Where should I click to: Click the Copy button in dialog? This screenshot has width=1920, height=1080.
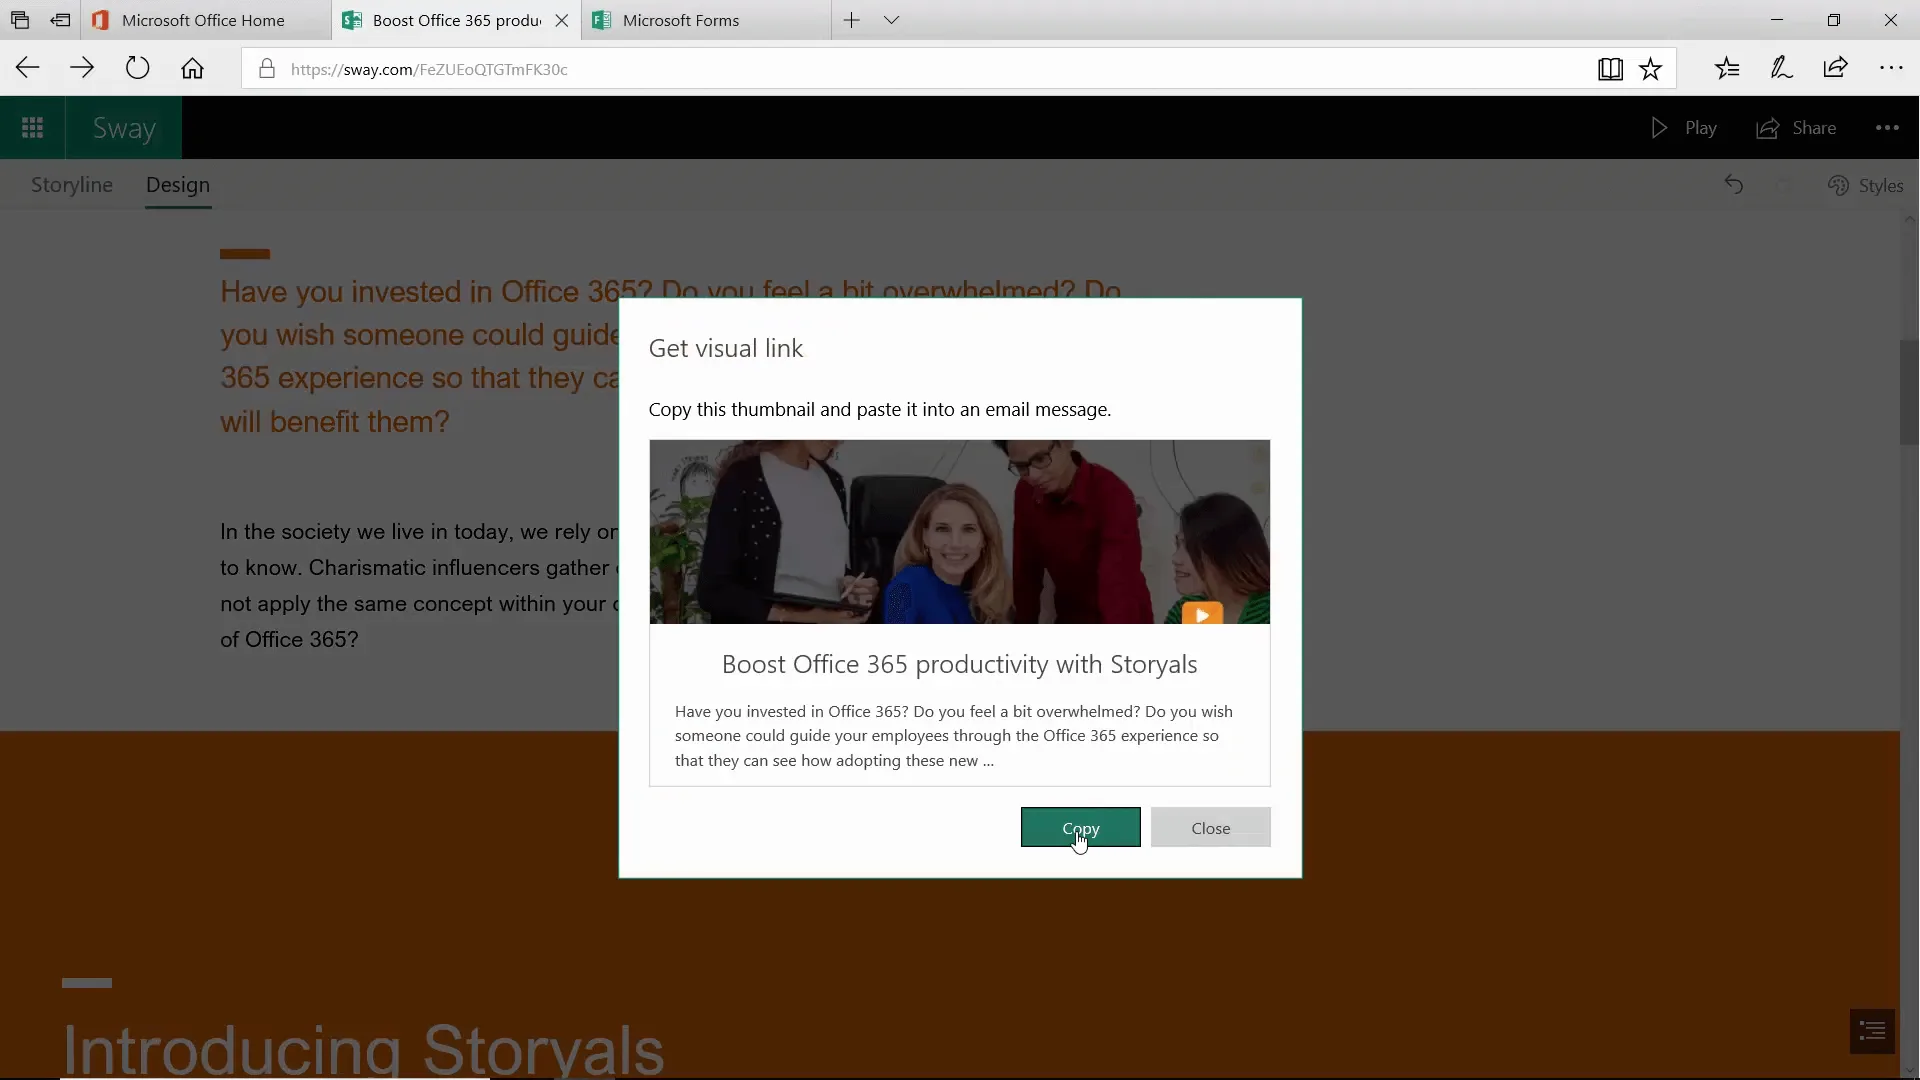(x=1080, y=827)
